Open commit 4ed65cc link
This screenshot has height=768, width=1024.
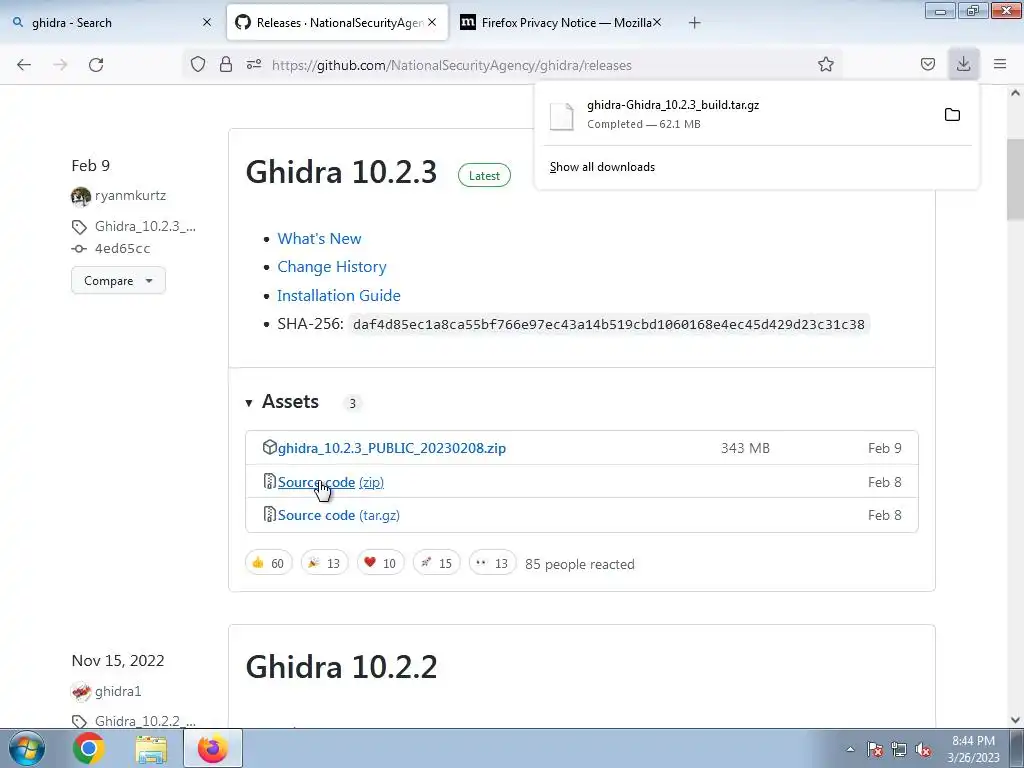[122, 248]
